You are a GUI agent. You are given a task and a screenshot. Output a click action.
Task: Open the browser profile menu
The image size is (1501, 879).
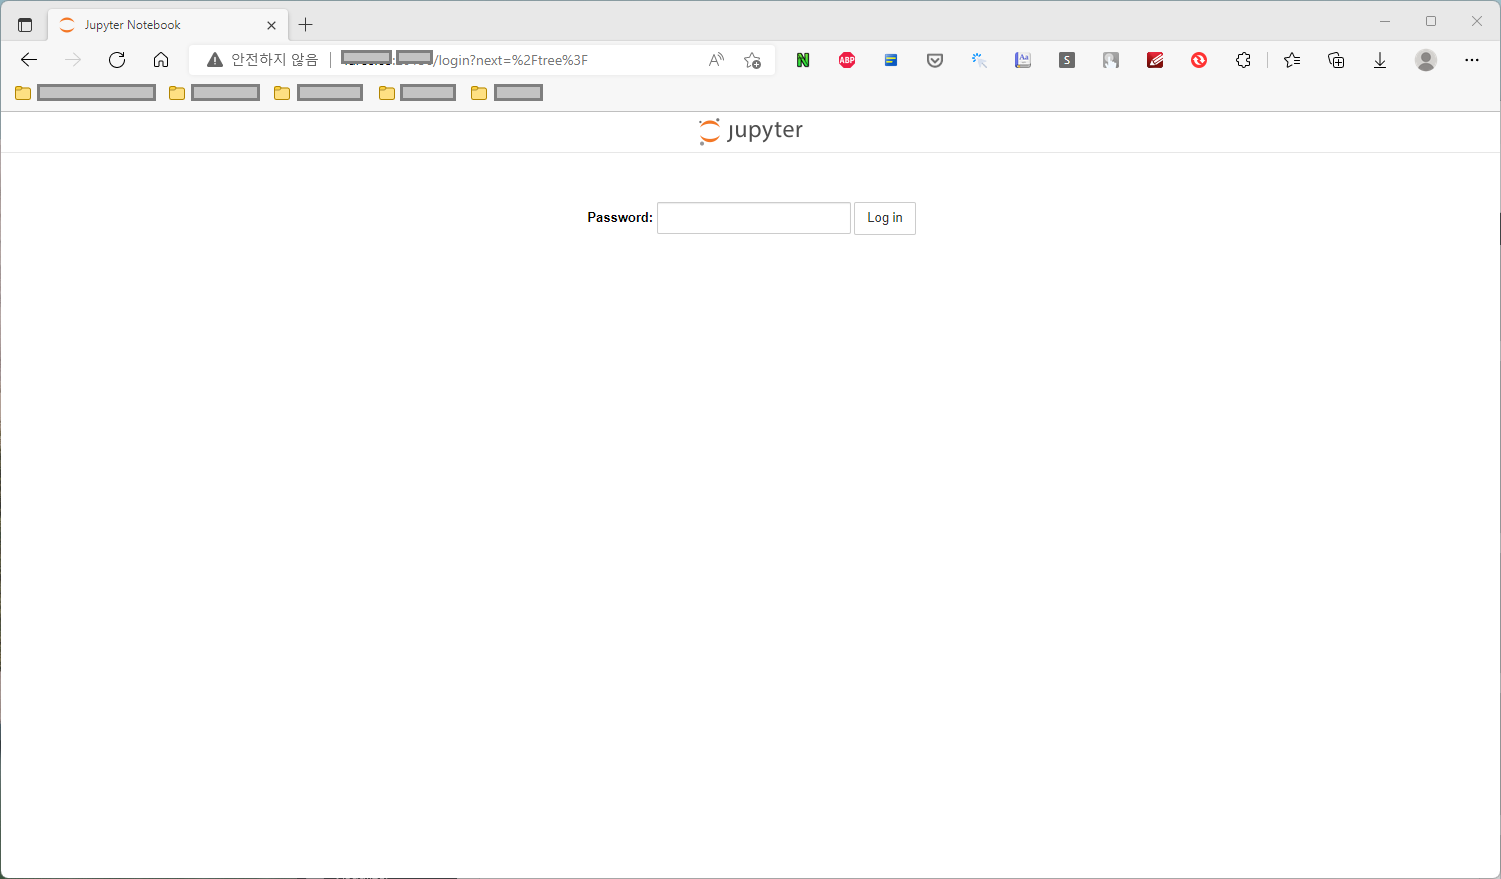[x=1426, y=60]
